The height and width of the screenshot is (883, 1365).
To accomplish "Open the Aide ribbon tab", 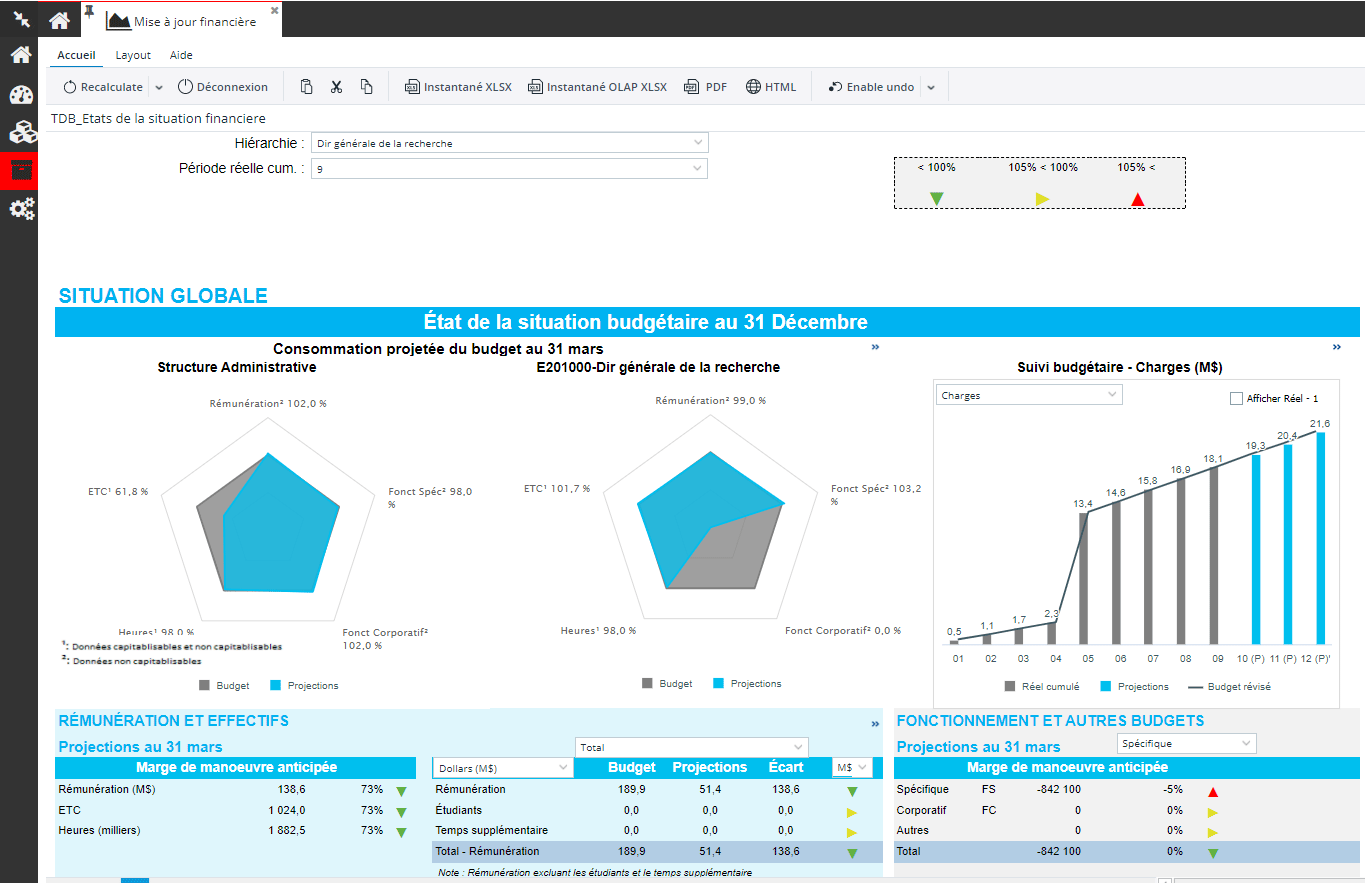I will [181, 55].
